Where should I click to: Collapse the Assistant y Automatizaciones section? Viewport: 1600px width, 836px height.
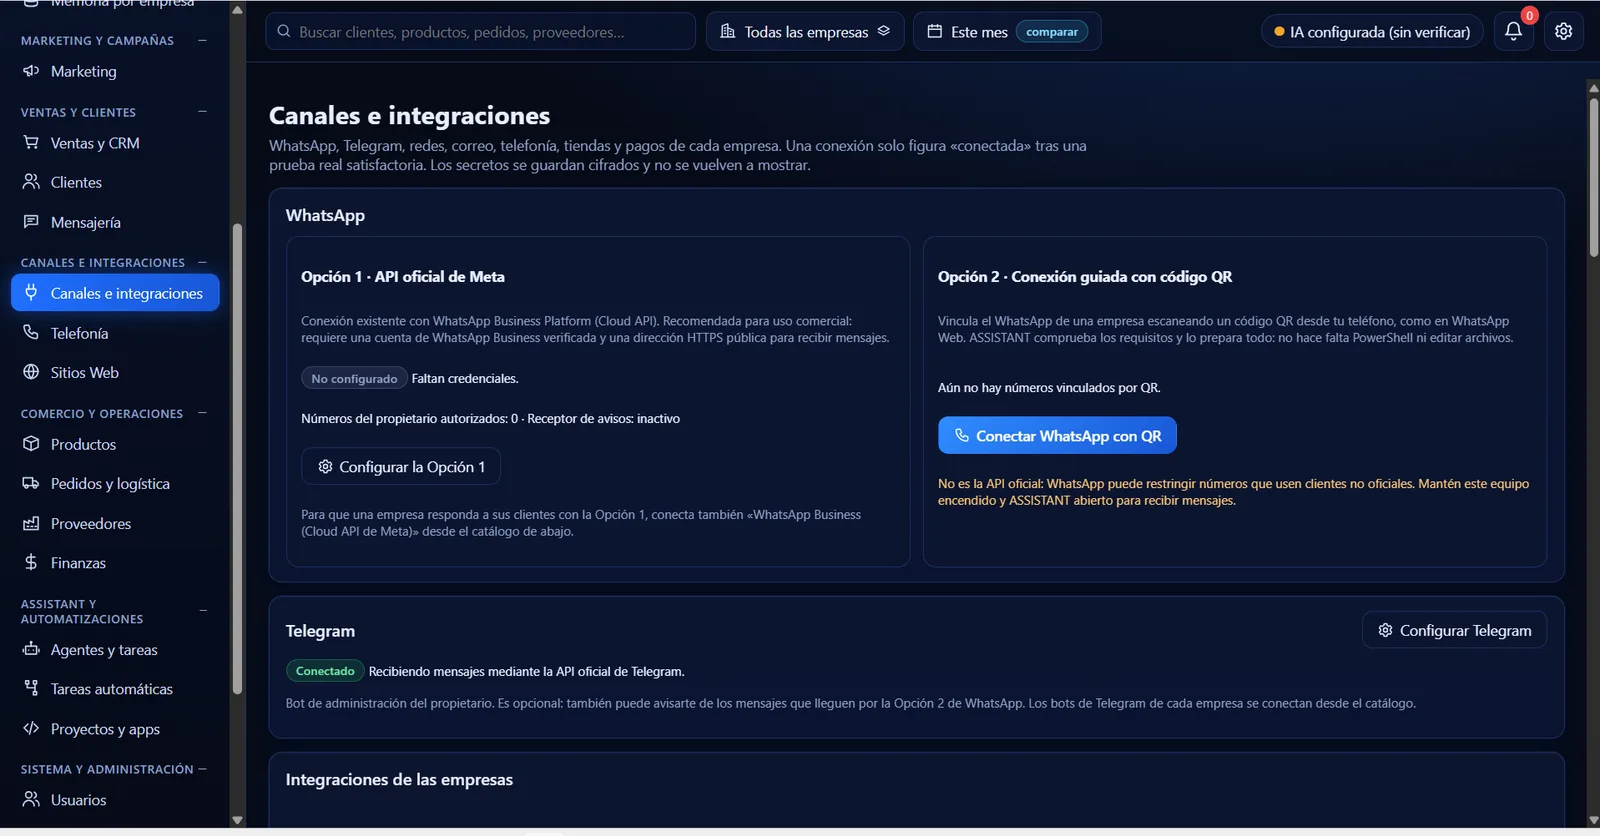pyautogui.click(x=203, y=611)
